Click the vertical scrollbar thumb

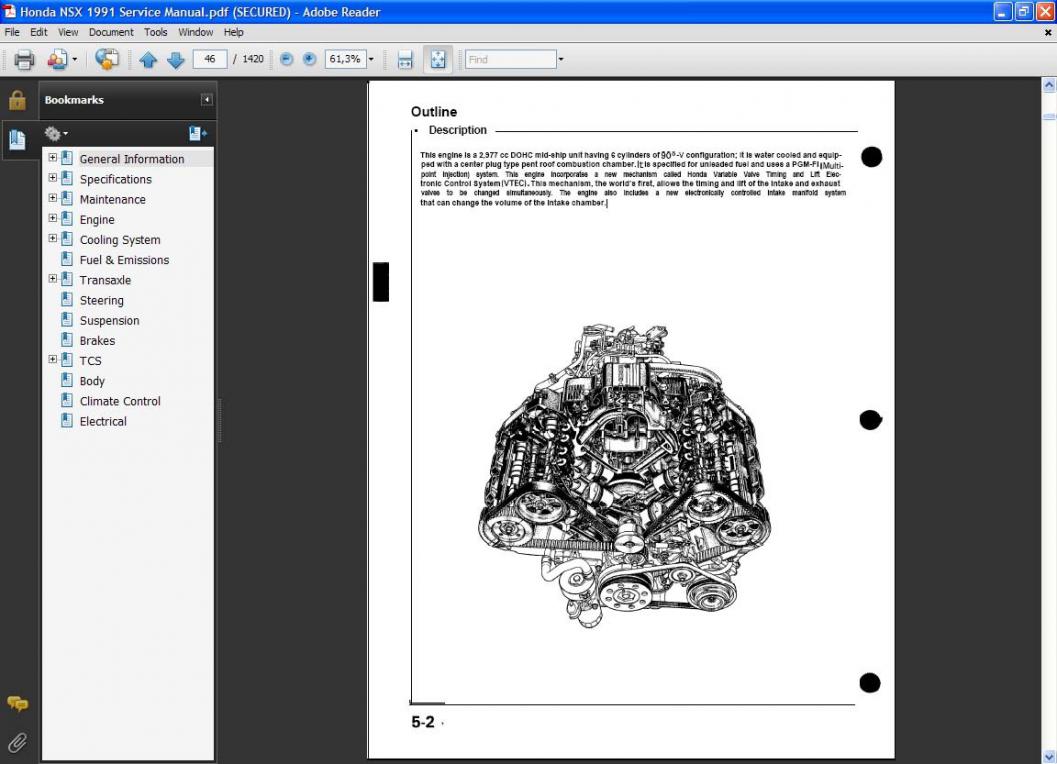[x=1049, y=117]
